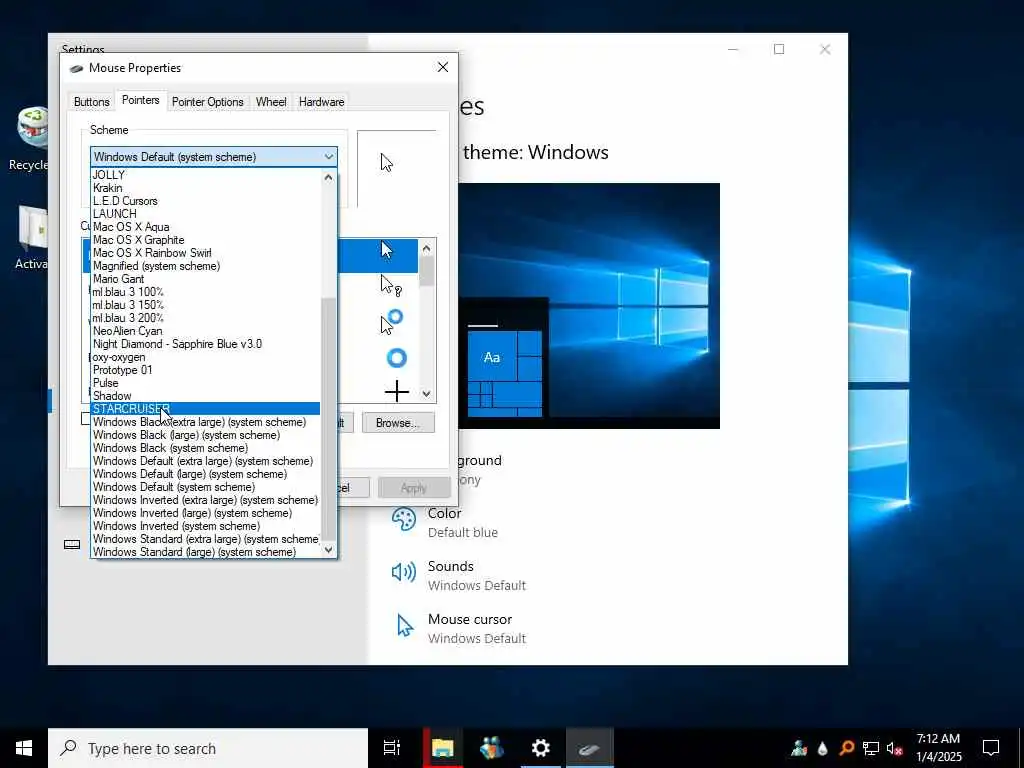Click scheme list scroll-up arrow
The width and height of the screenshot is (1024, 768).
[328, 177]
